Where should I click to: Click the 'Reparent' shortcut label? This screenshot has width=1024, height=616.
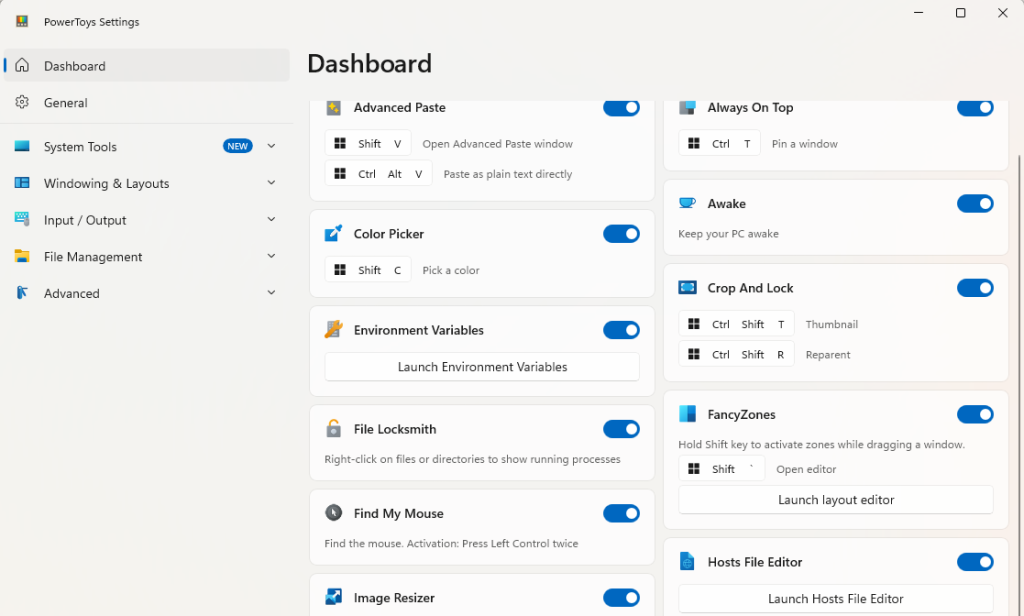pyautogui.click(x=827, y=355)
